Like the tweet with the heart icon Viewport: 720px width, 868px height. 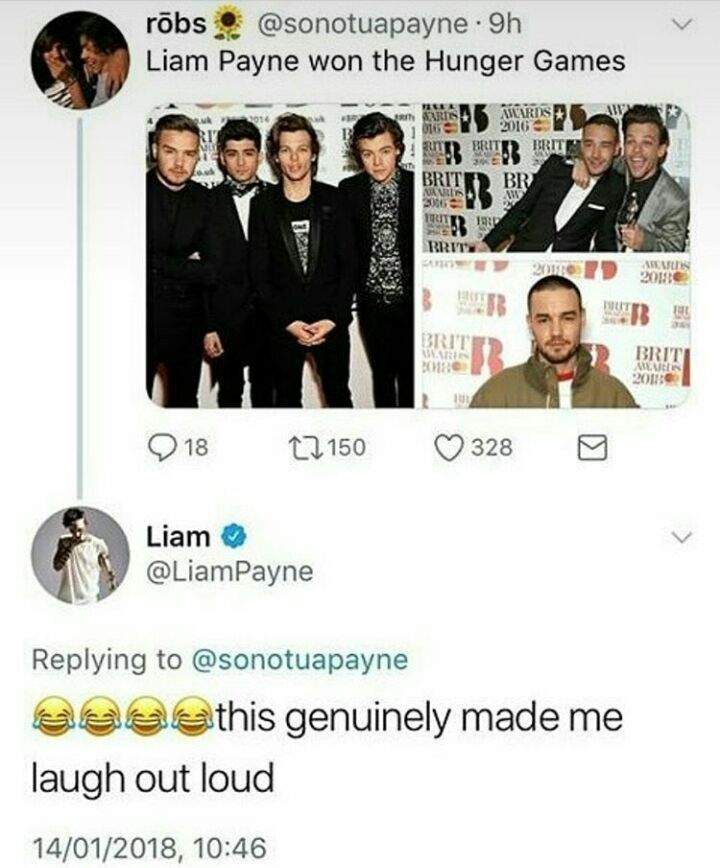pos(448,447)
